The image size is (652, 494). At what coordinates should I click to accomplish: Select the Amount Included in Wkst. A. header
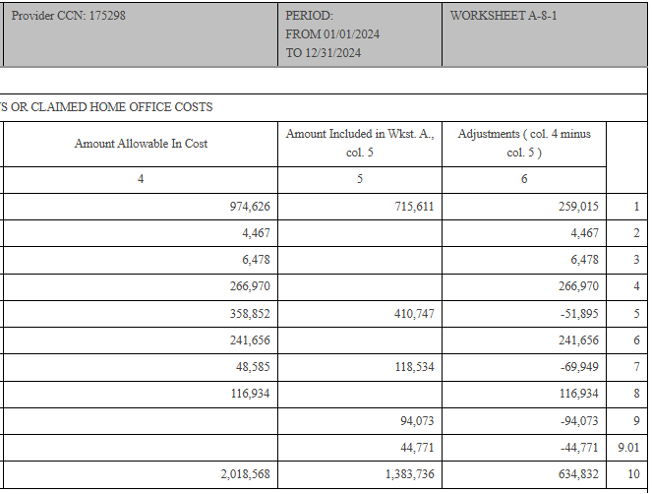tap(360, 143)
